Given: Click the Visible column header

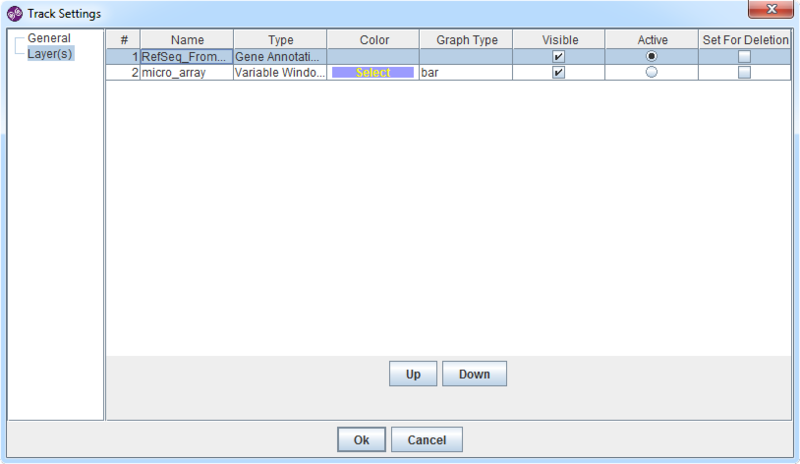Looking at the screenshot, I should pyautogui.click(x=559, y=40).
